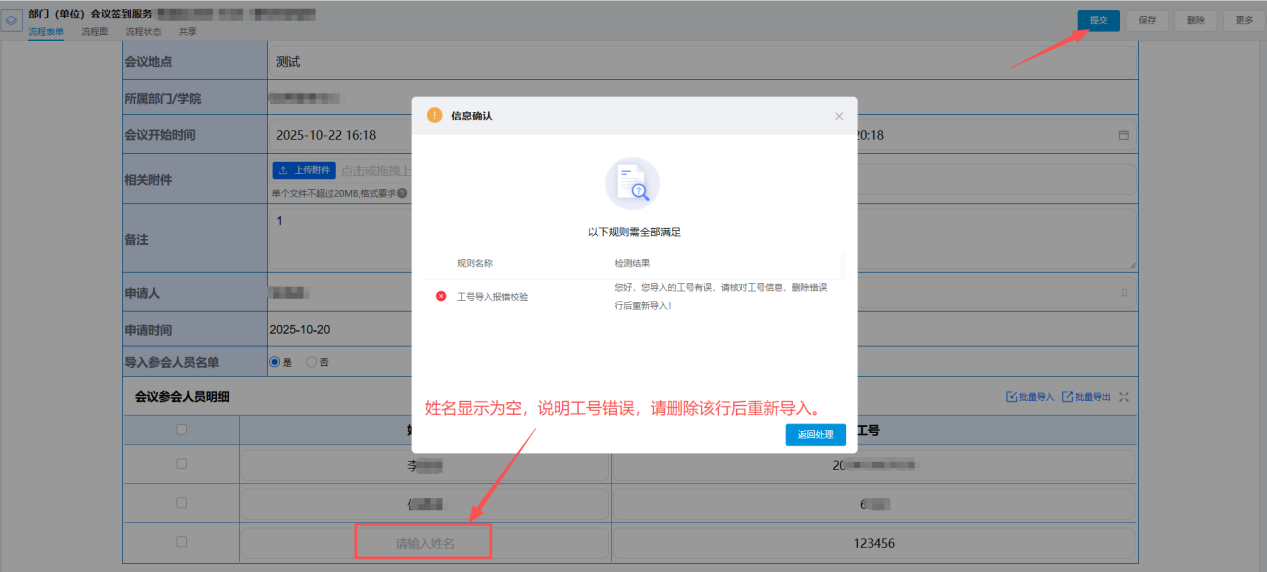The image size is (1267, 572).
Task: Open the 流程状态 tab
Action: [x=143, y=32]
